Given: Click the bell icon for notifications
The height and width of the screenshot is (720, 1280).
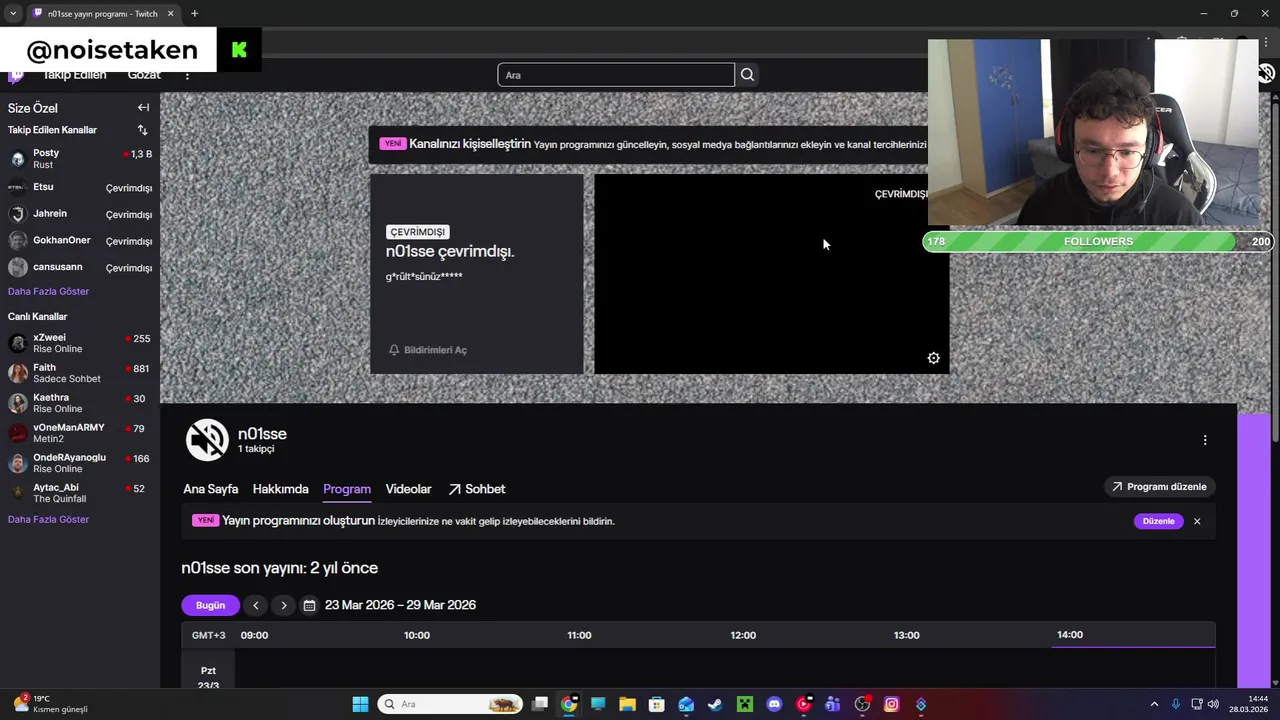Looking at the screenshot, I should pos(394,350).
